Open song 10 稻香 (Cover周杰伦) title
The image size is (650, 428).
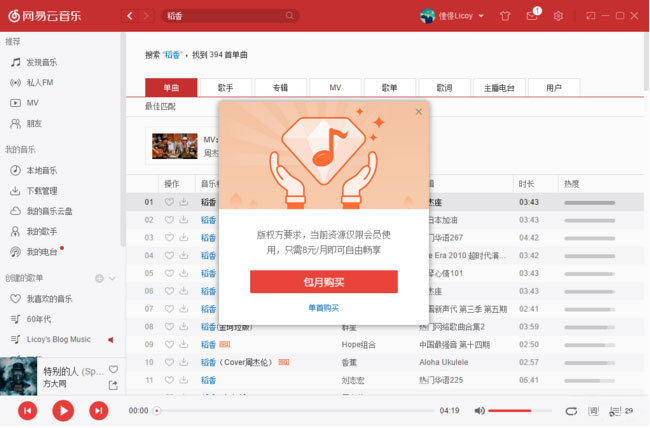click(x=237, y=362)
